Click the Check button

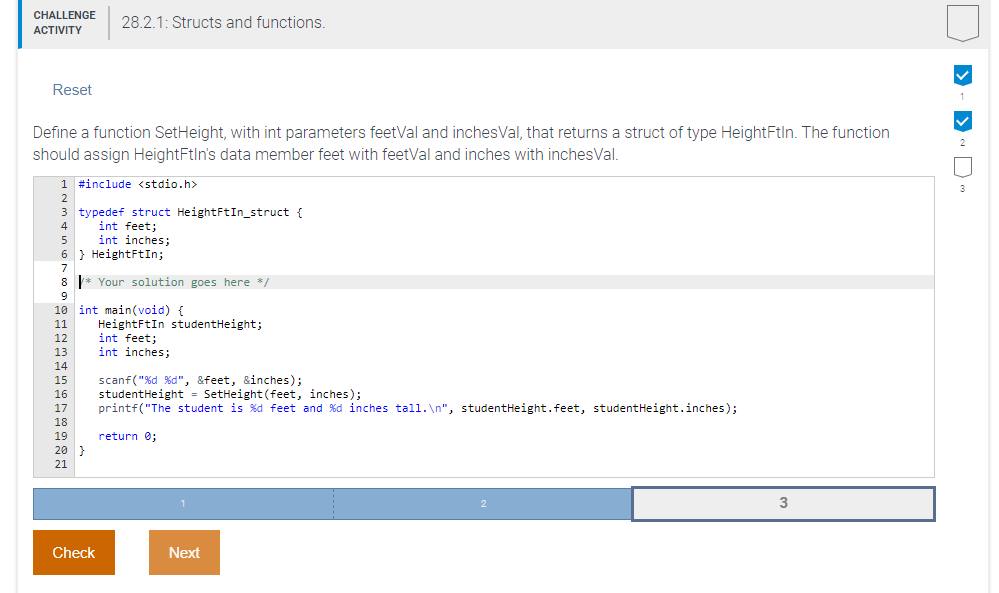[73, 552]
